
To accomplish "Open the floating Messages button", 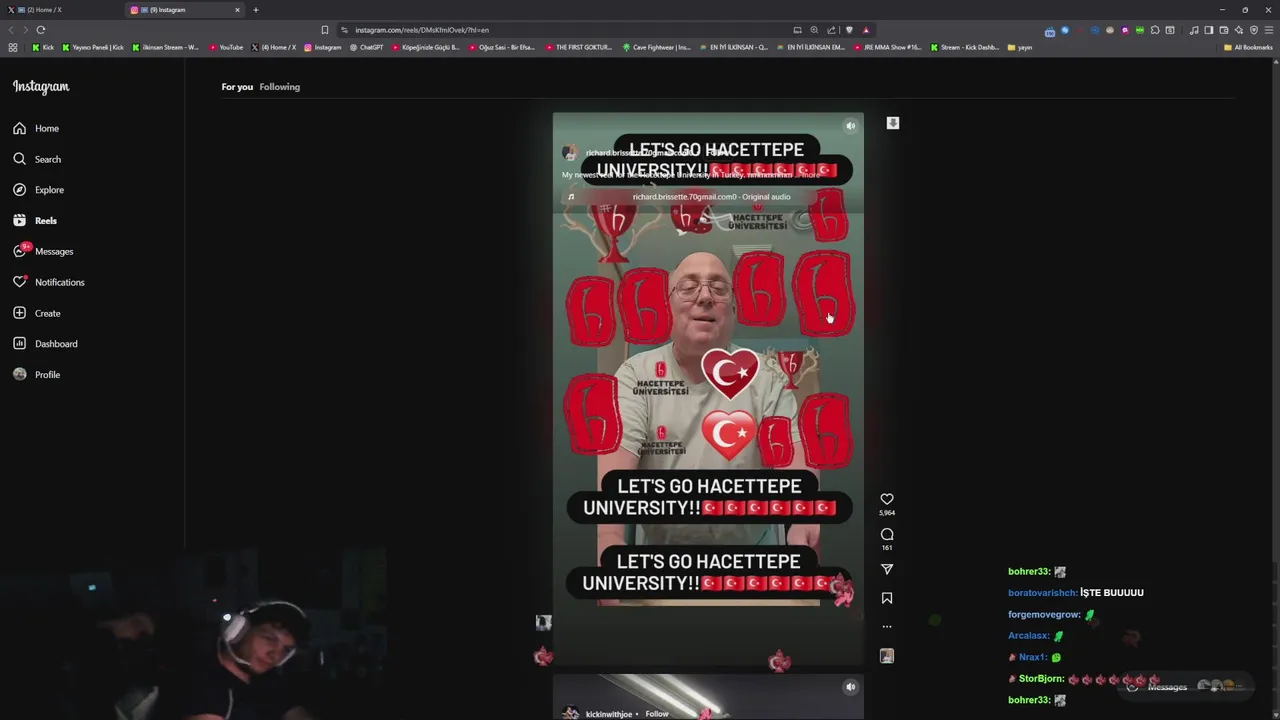I will click(1187, 687).
